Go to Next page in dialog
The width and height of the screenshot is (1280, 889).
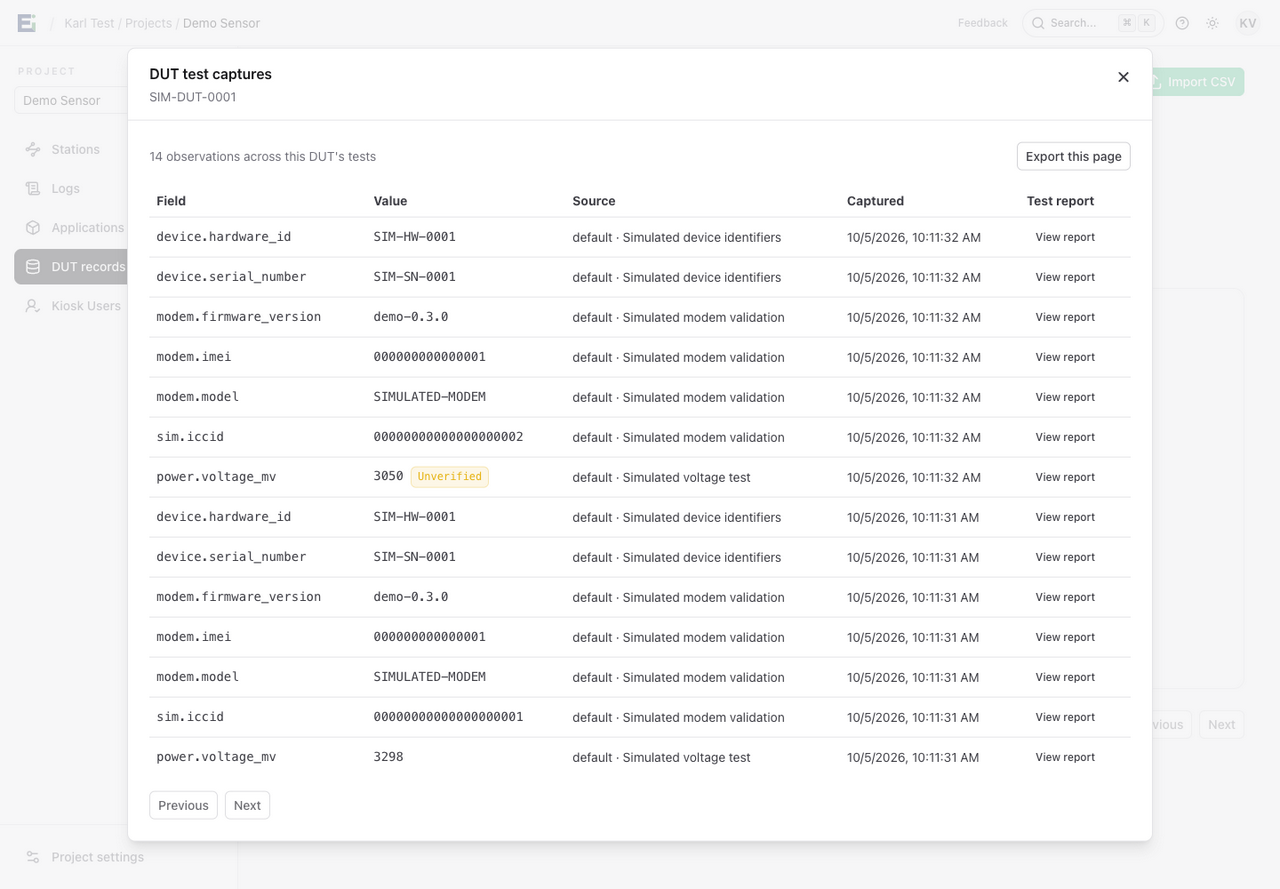[x=247, y=805]
